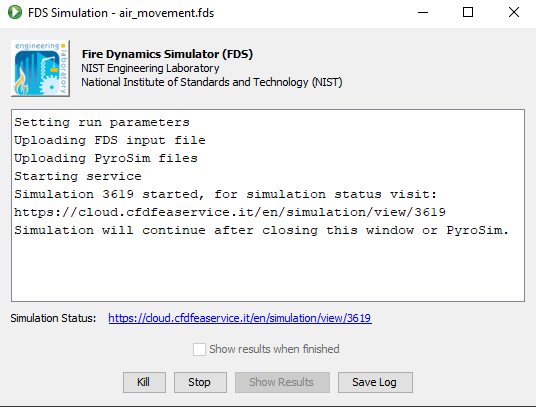The height and width of the screenshot is (409, 536).
Task: Enable Show results when finished checkbox
Action: pyautogui.click(x=199, y=349)
